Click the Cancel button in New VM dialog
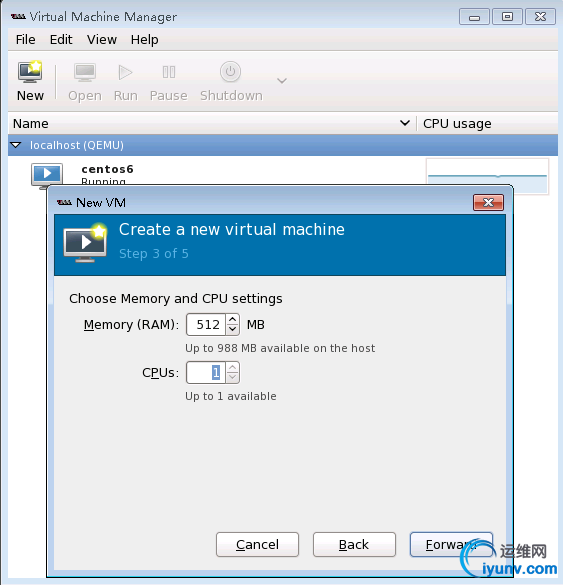This screenshot has width=563, height=585. [x=257, y=545]
